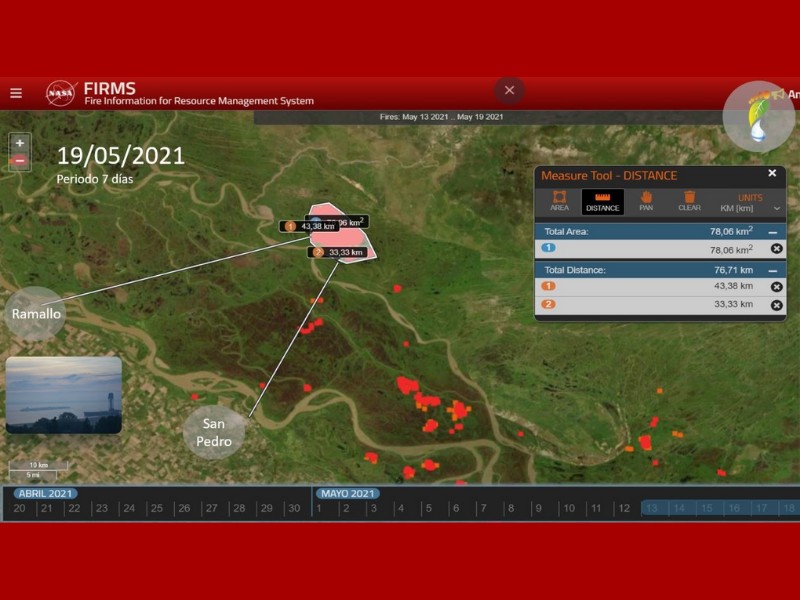
Task: Select the Area measure tool
Action: pyautogui.click(x=559, y=201)
